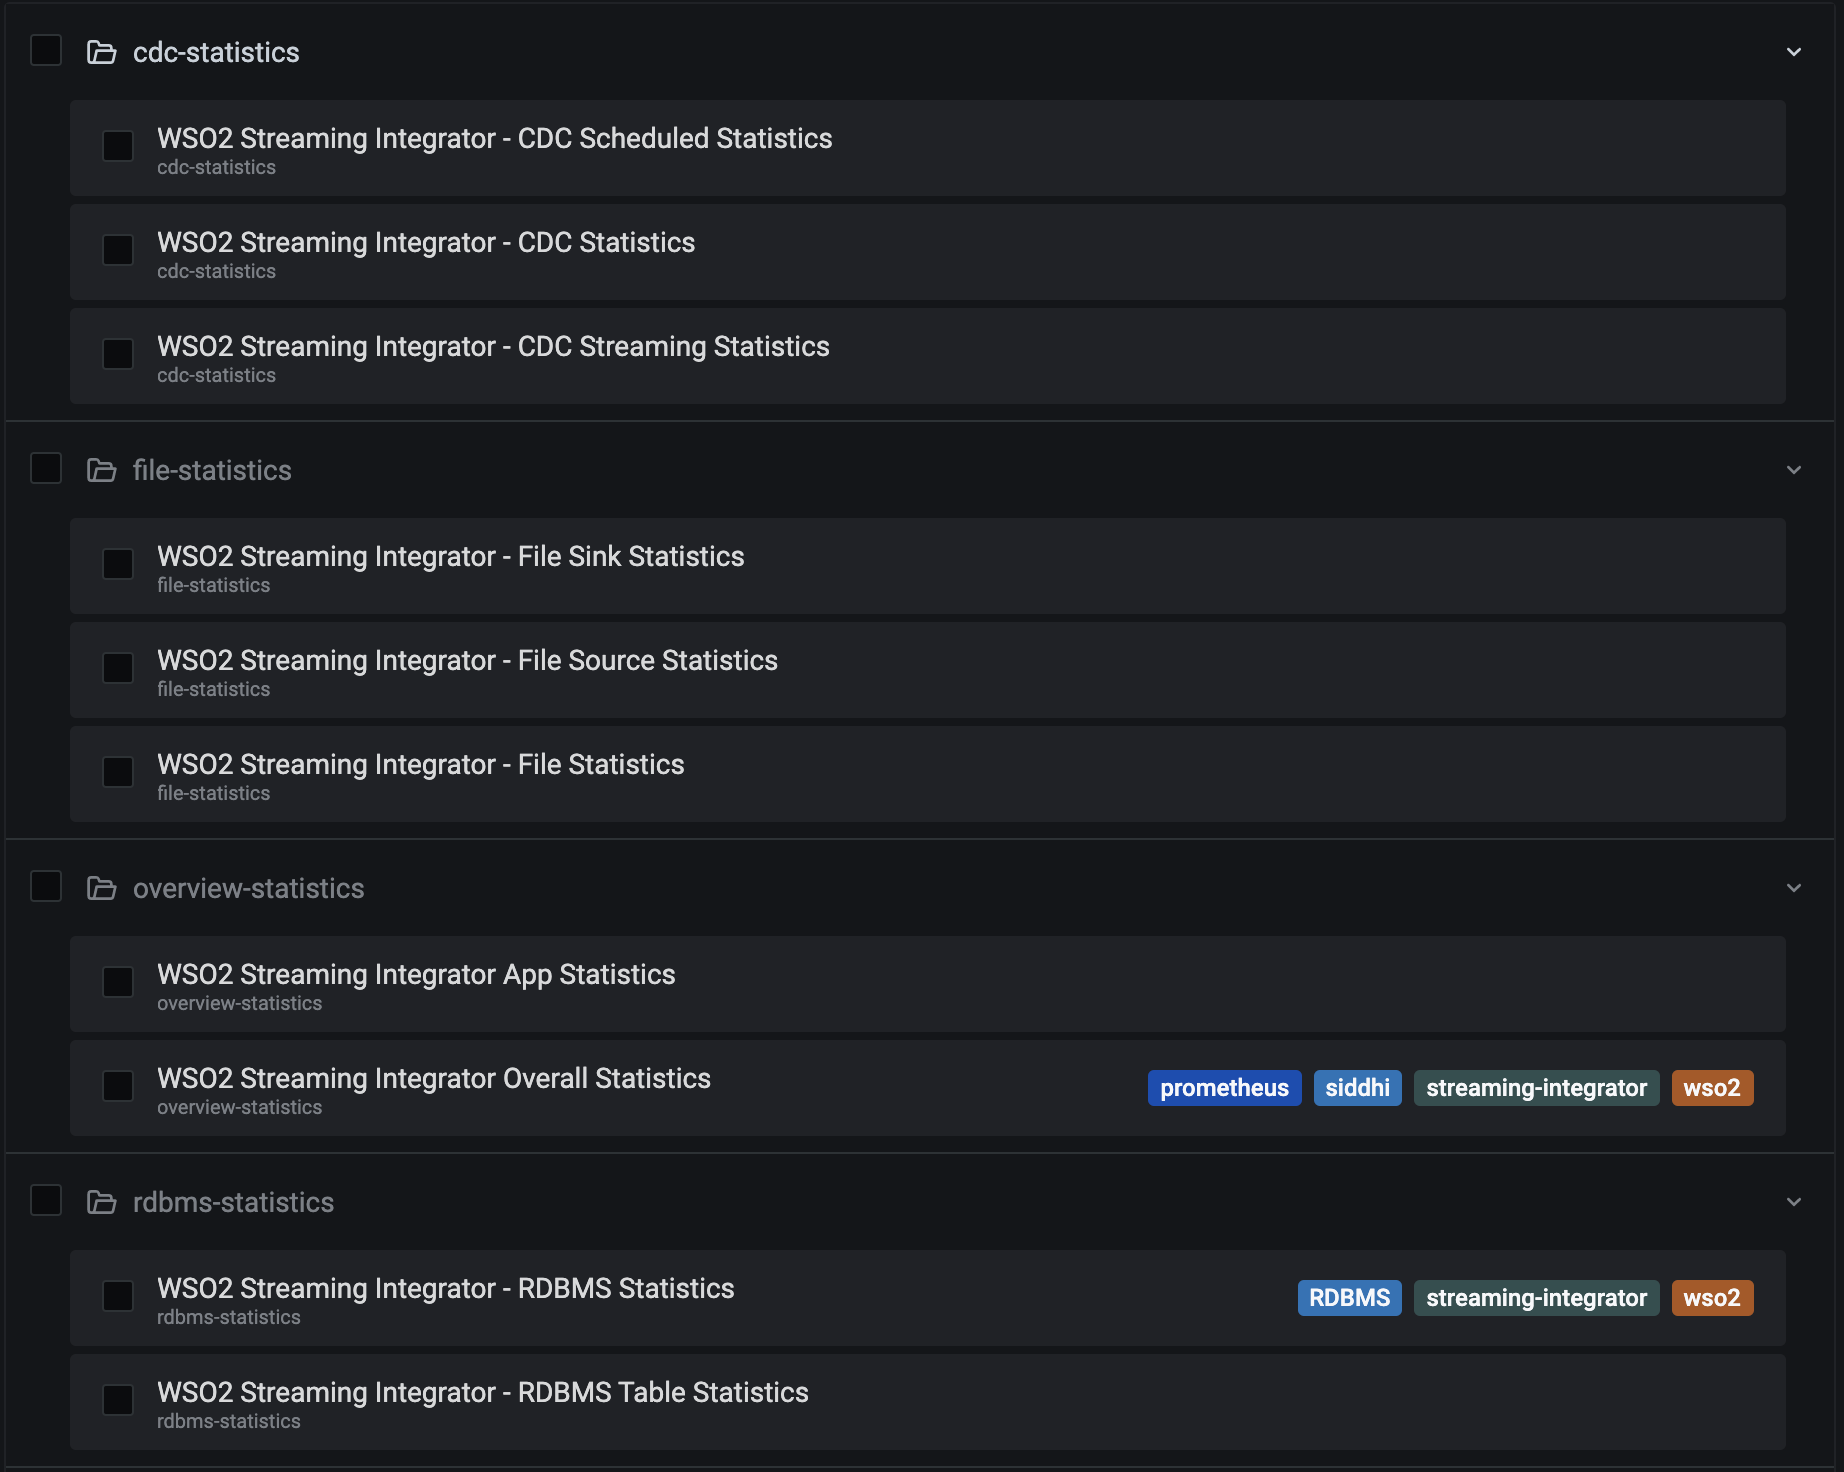Open WSO2 Streaming Integrator - RDBMS Statistics

445,1288
